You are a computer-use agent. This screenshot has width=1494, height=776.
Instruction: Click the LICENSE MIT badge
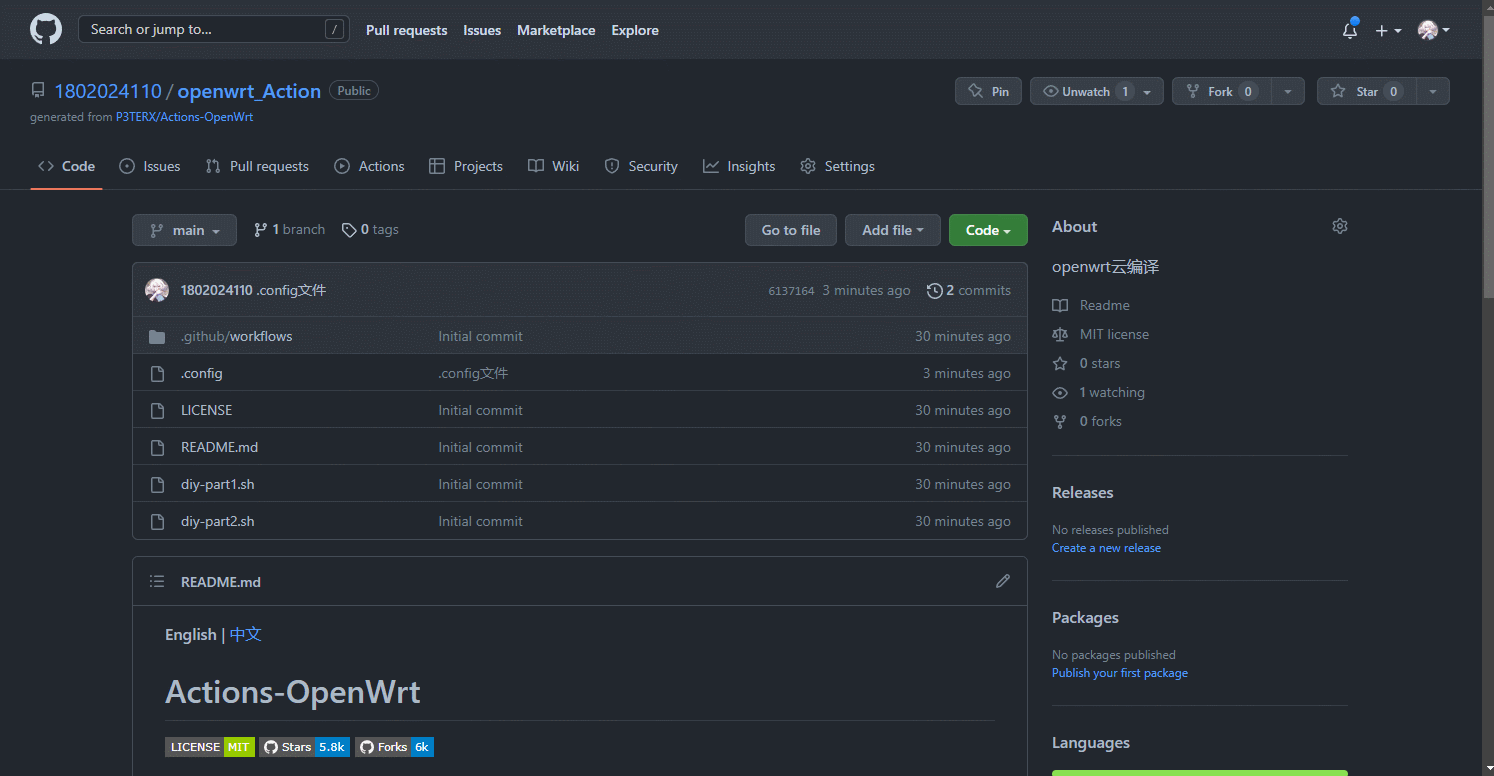tap(210, 747)
